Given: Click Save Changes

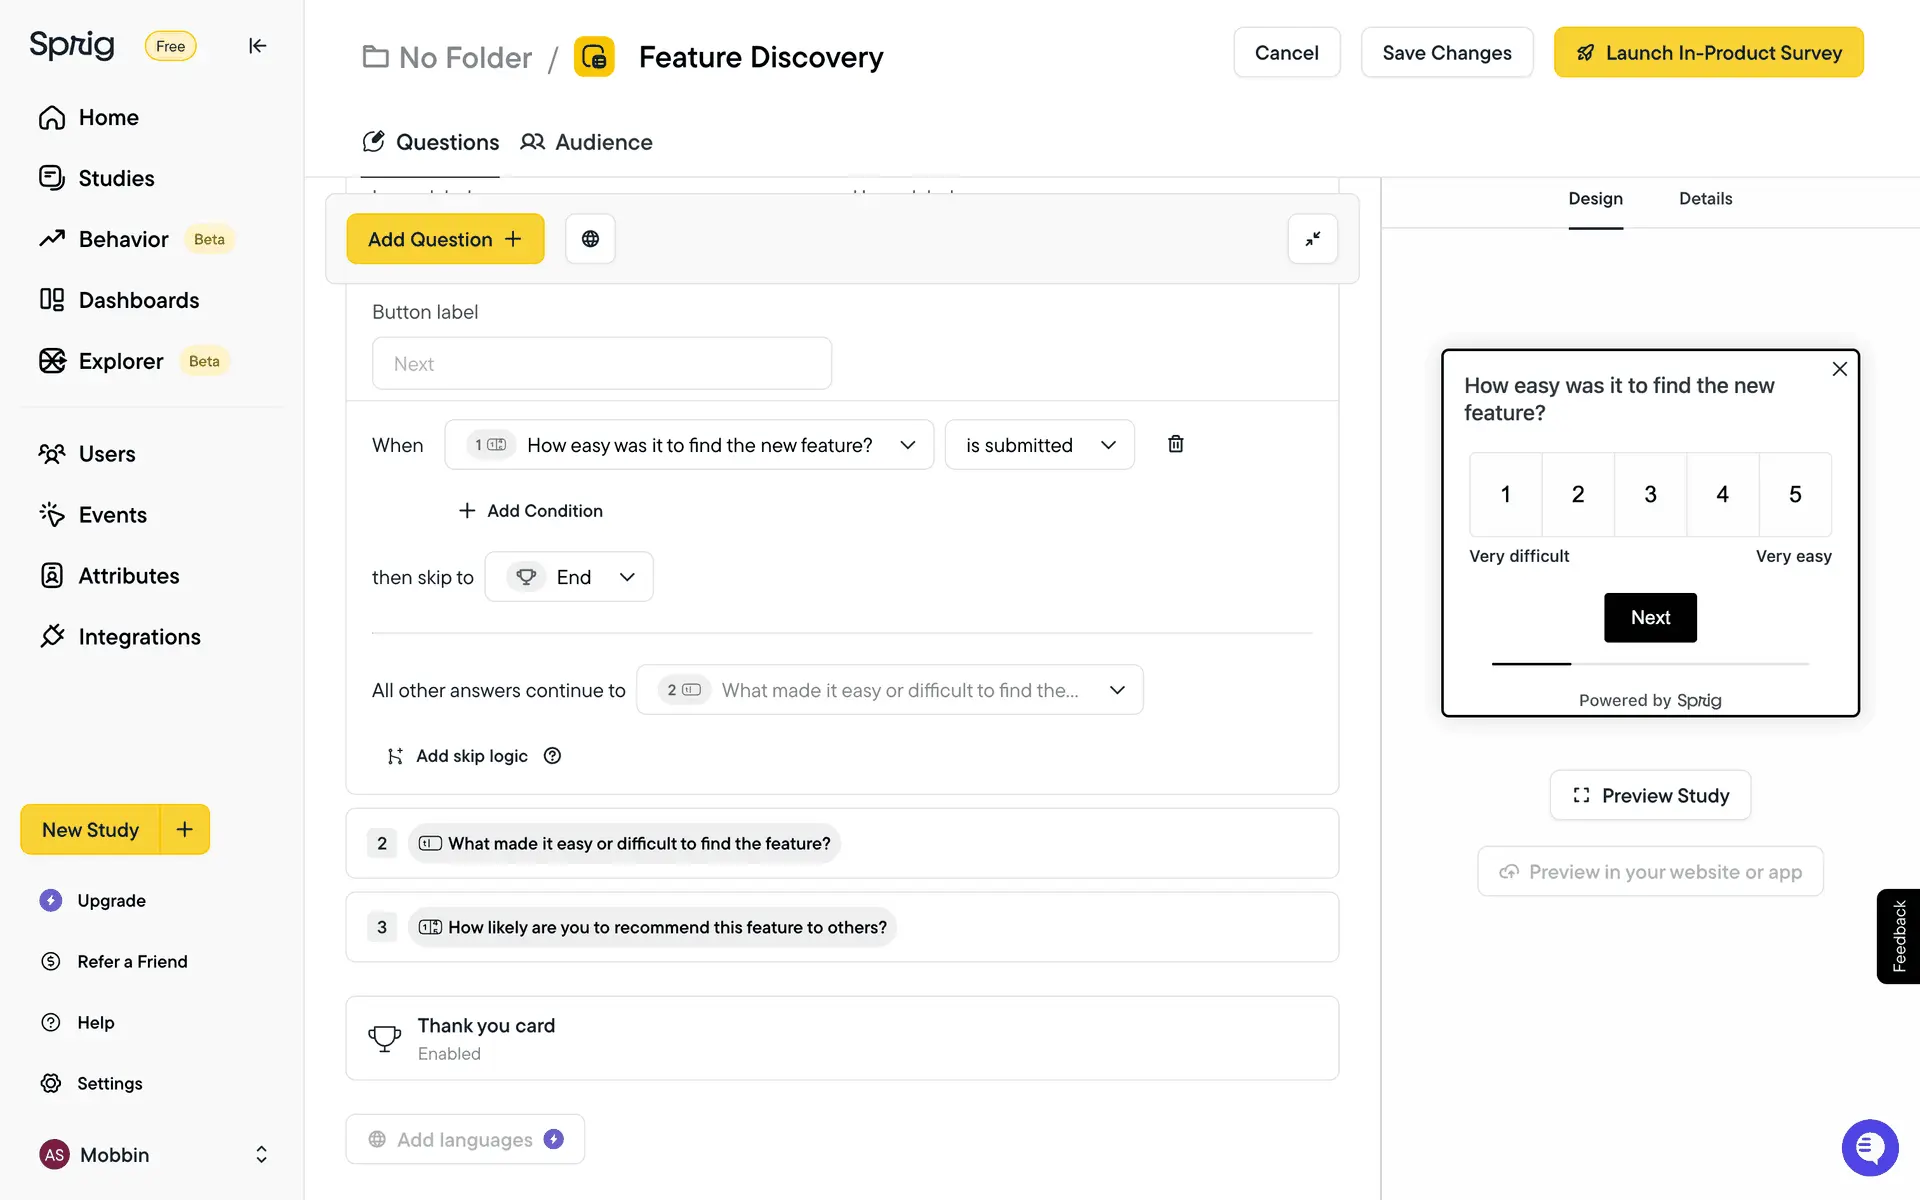Looking at the screenshot, I should (1446, 53).
